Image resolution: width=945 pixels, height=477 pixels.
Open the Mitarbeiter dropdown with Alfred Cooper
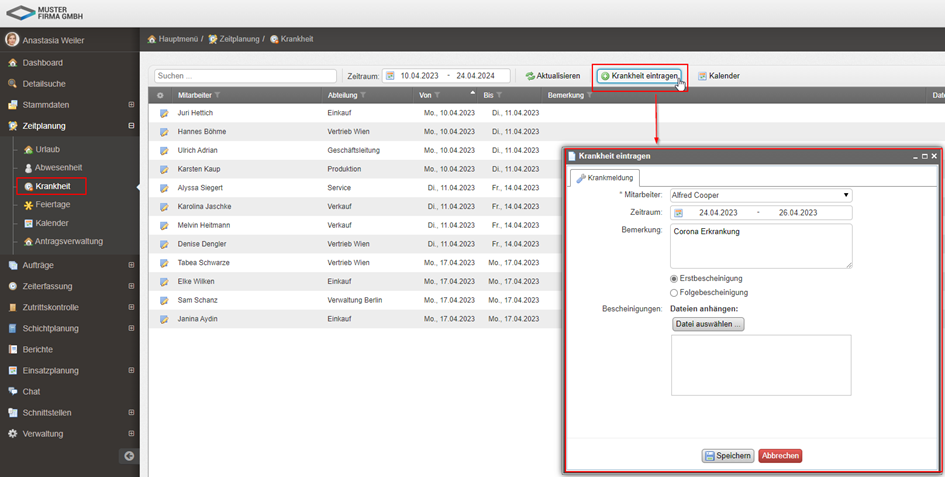click(760, 195)
